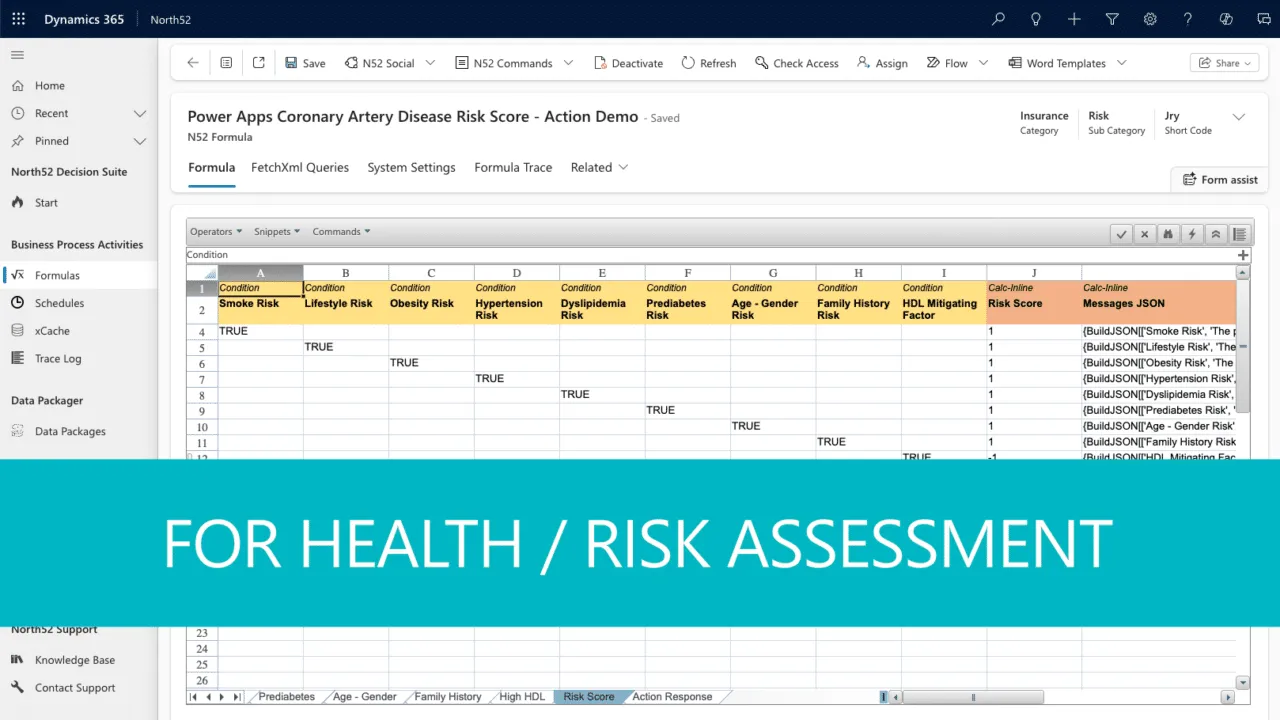Viewport: 1280px width, 720px height.
Task: Click the plus quick-create icon in top bar
Action: [x=1074, y=19]
